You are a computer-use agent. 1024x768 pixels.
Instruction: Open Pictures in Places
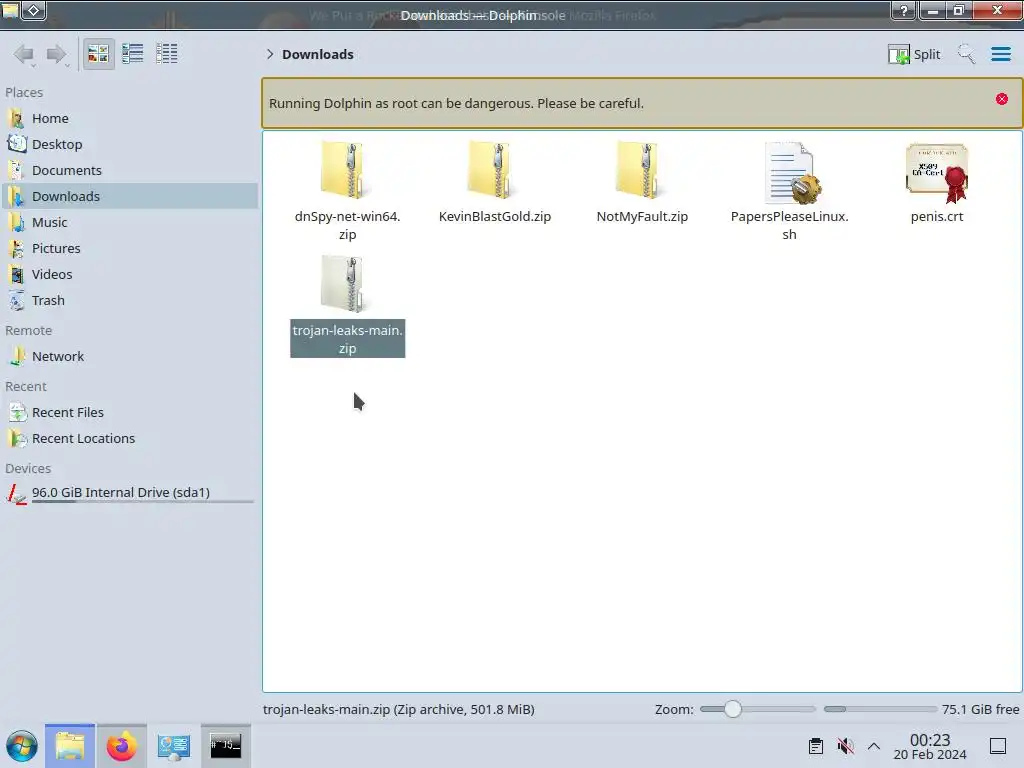click(129, 249)
